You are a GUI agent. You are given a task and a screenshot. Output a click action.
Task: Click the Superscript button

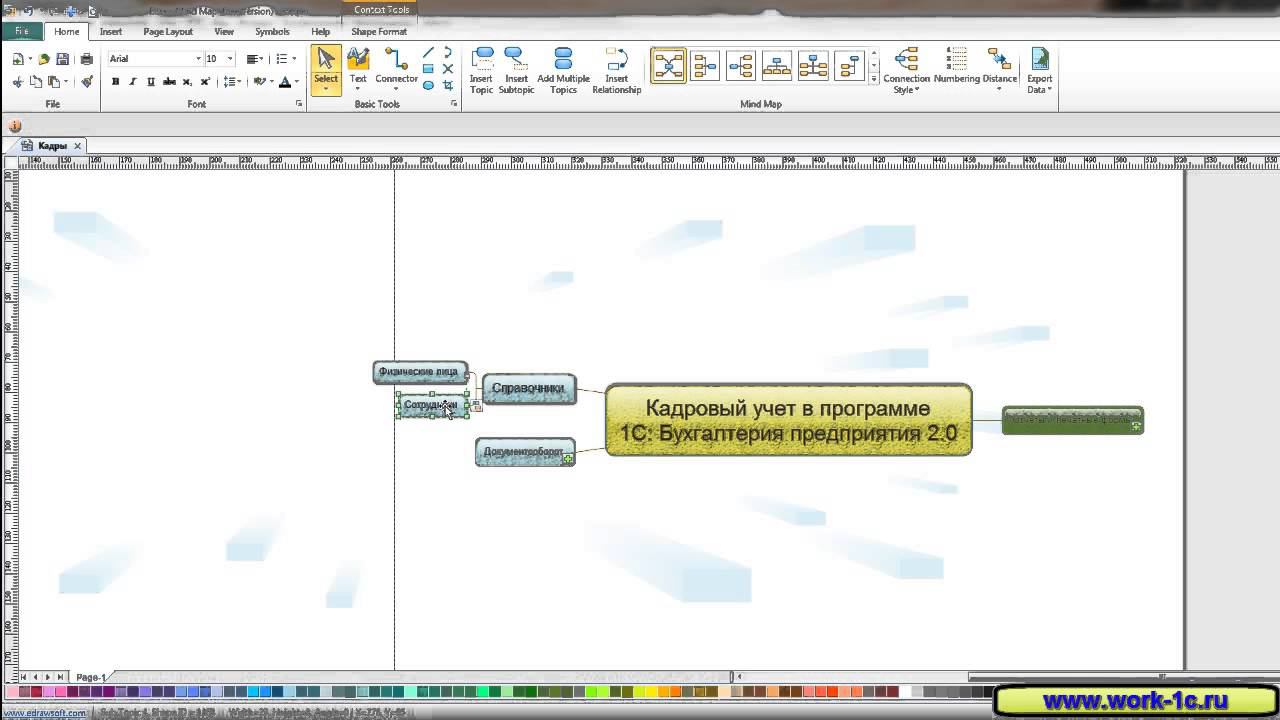tap(205, 82)
